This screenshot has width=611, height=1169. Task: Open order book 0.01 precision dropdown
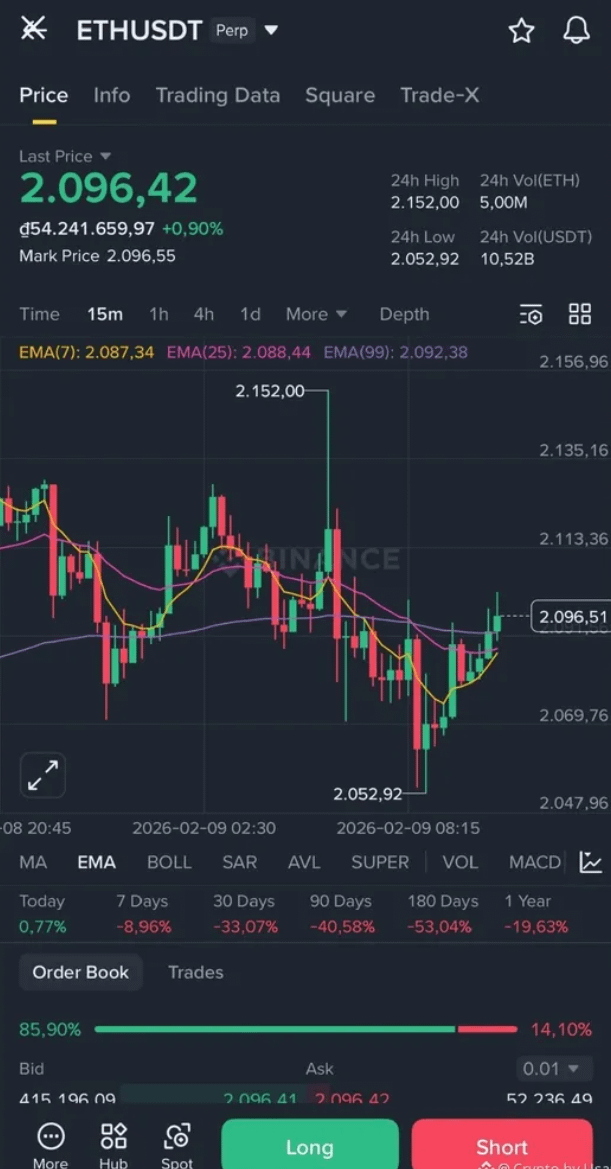(551, 1069)
